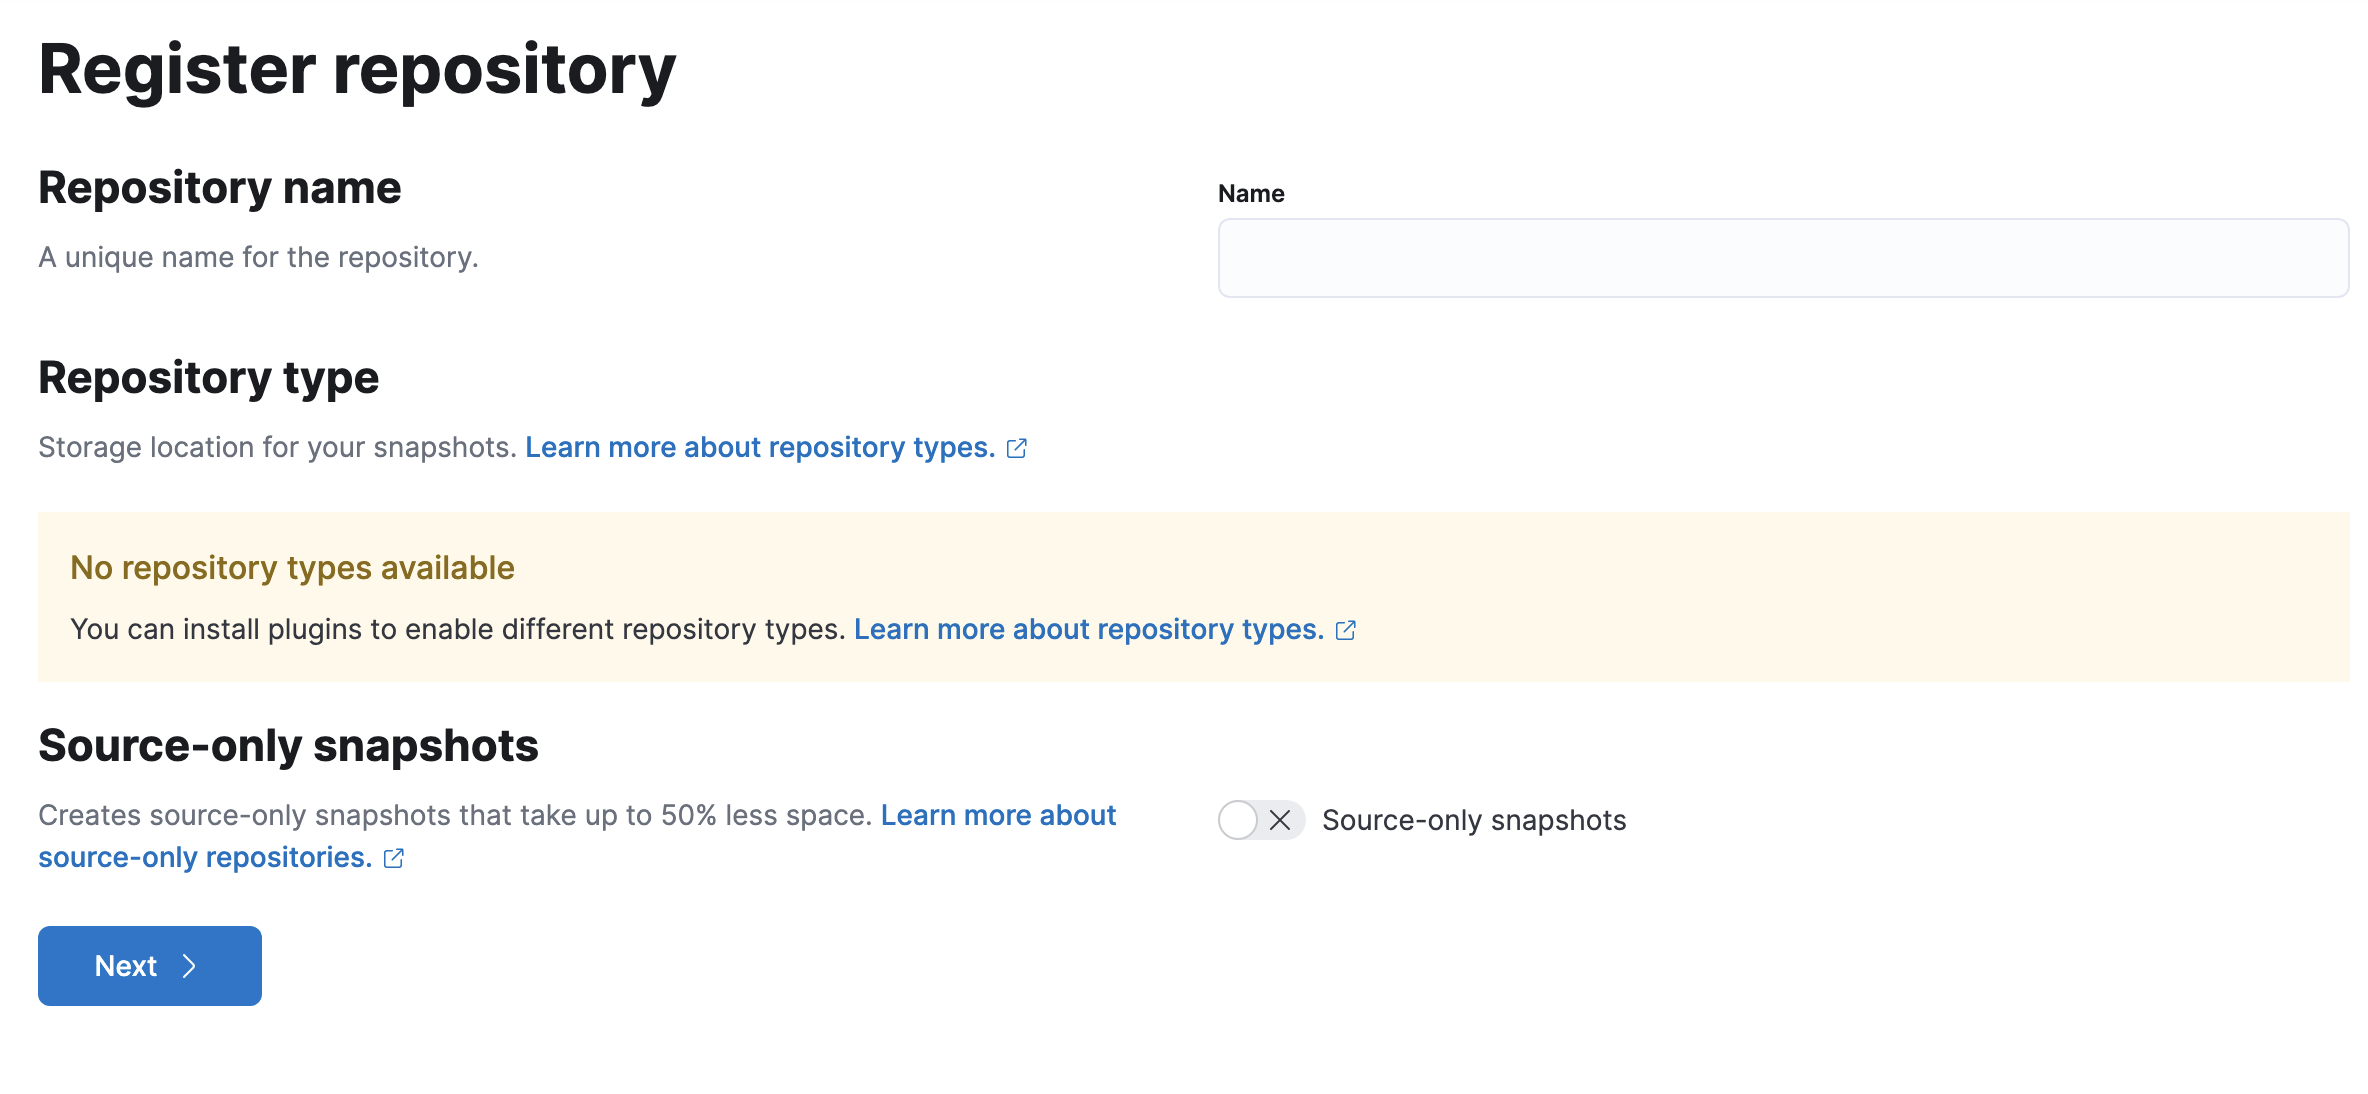
Task: Click the X icon on the source-only snapshots switch
Action: coord(1279,820)
